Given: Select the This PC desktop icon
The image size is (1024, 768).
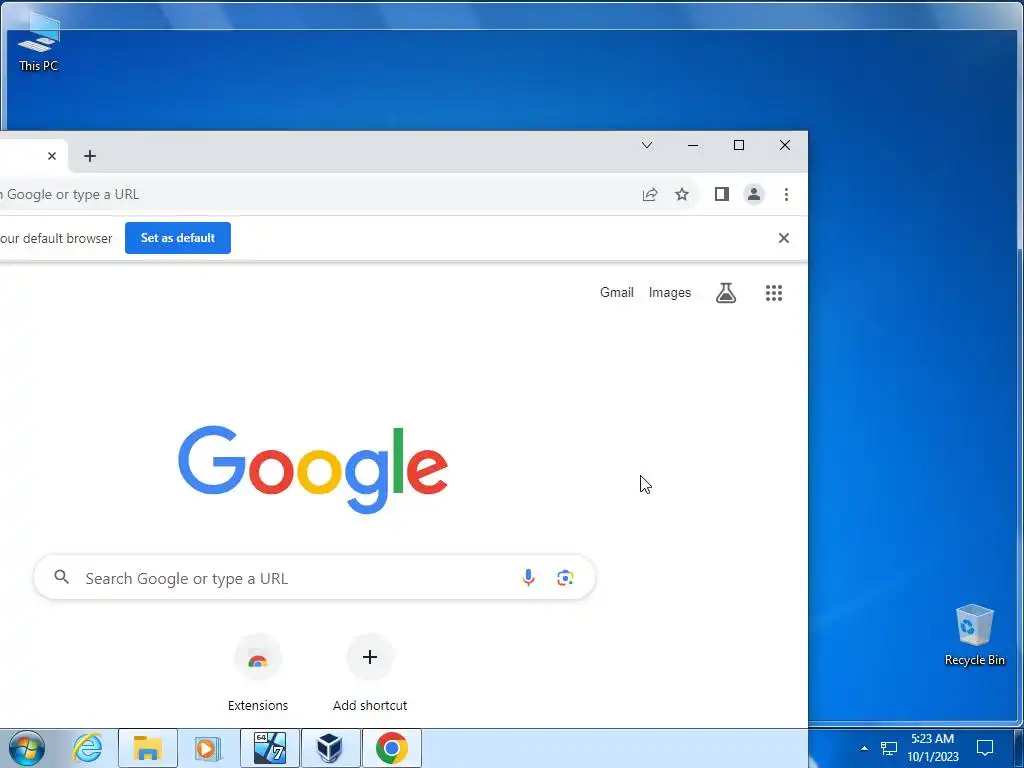Looking at the screenshot, I should click(x=39, y=41).
